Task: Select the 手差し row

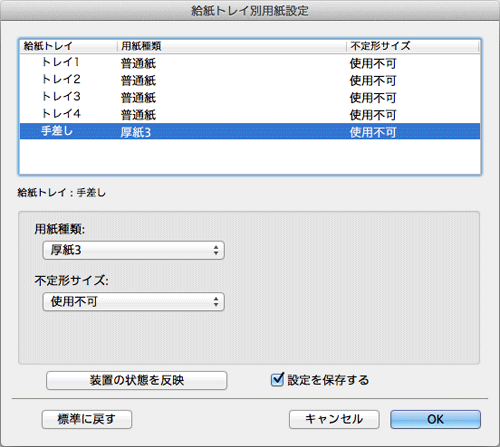Action: coord(250,131)
